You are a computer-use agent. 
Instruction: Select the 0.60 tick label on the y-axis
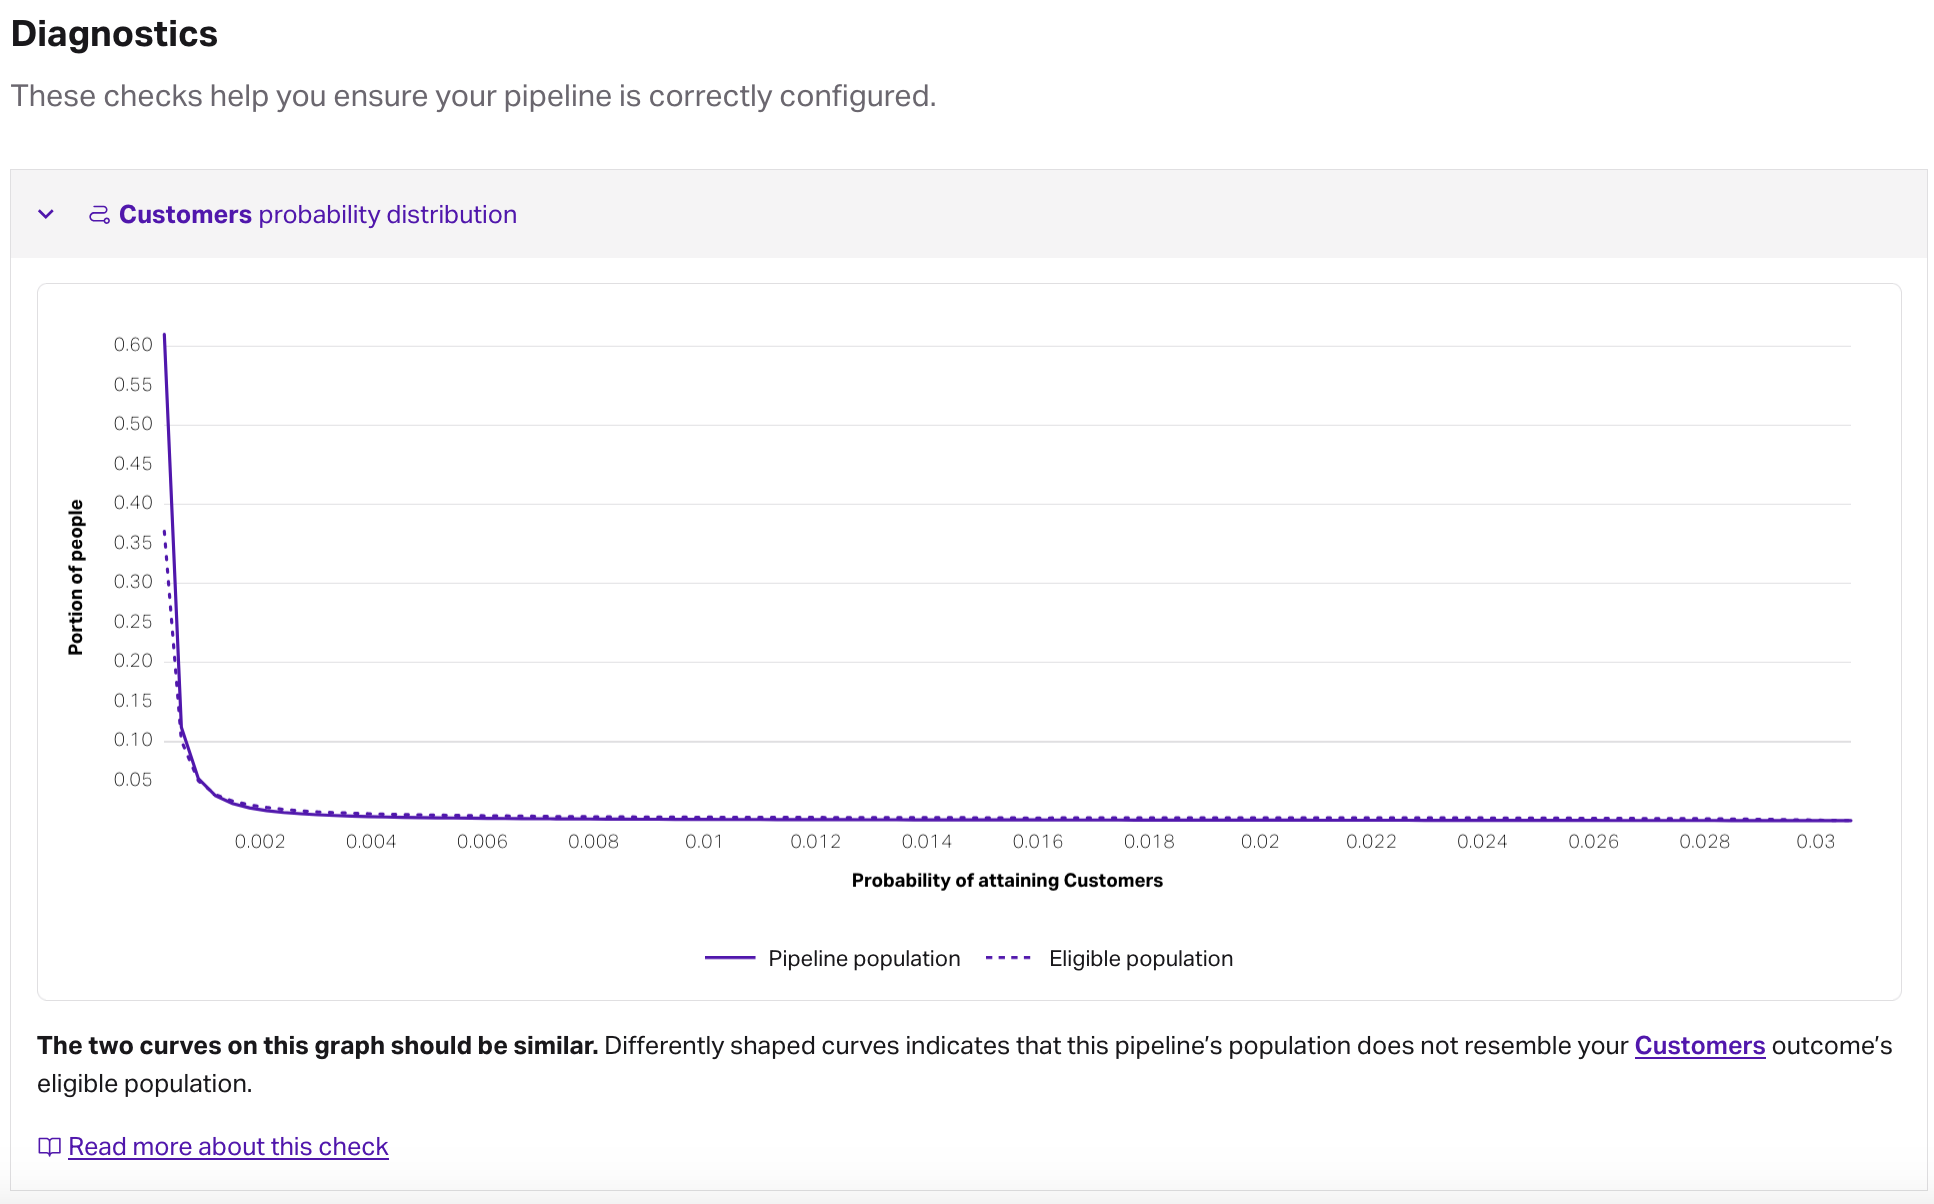tap(133, 344)
